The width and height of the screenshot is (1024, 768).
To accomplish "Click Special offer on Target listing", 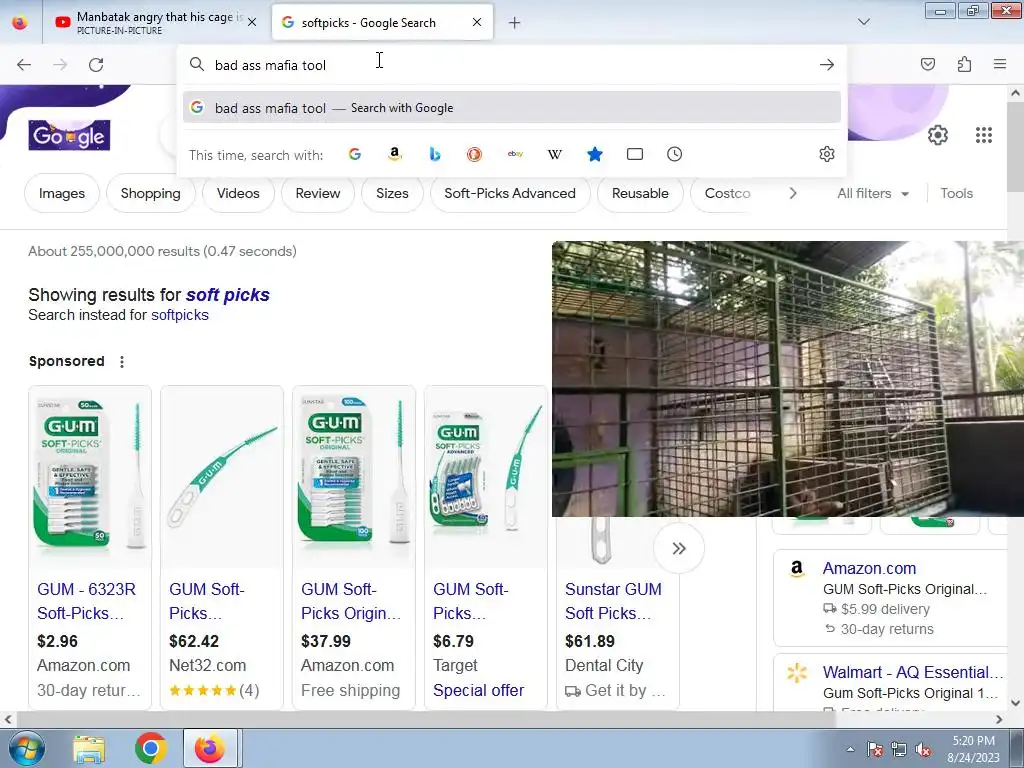I will [x=479, y=690].
